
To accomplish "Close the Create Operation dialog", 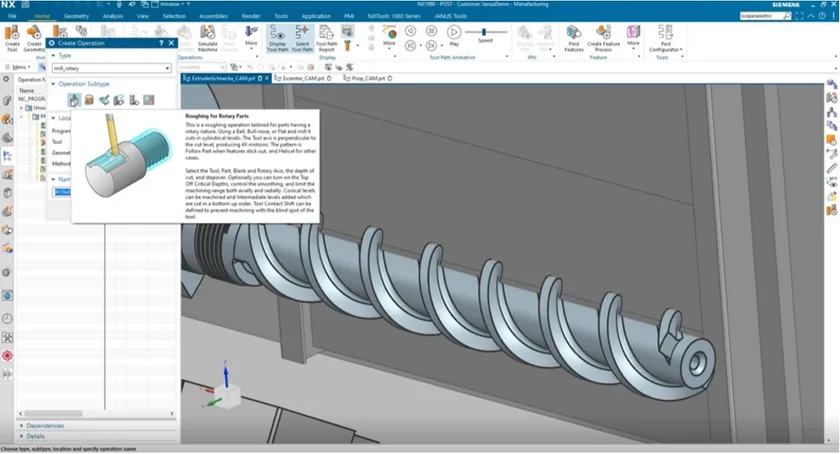I will 171,43.
